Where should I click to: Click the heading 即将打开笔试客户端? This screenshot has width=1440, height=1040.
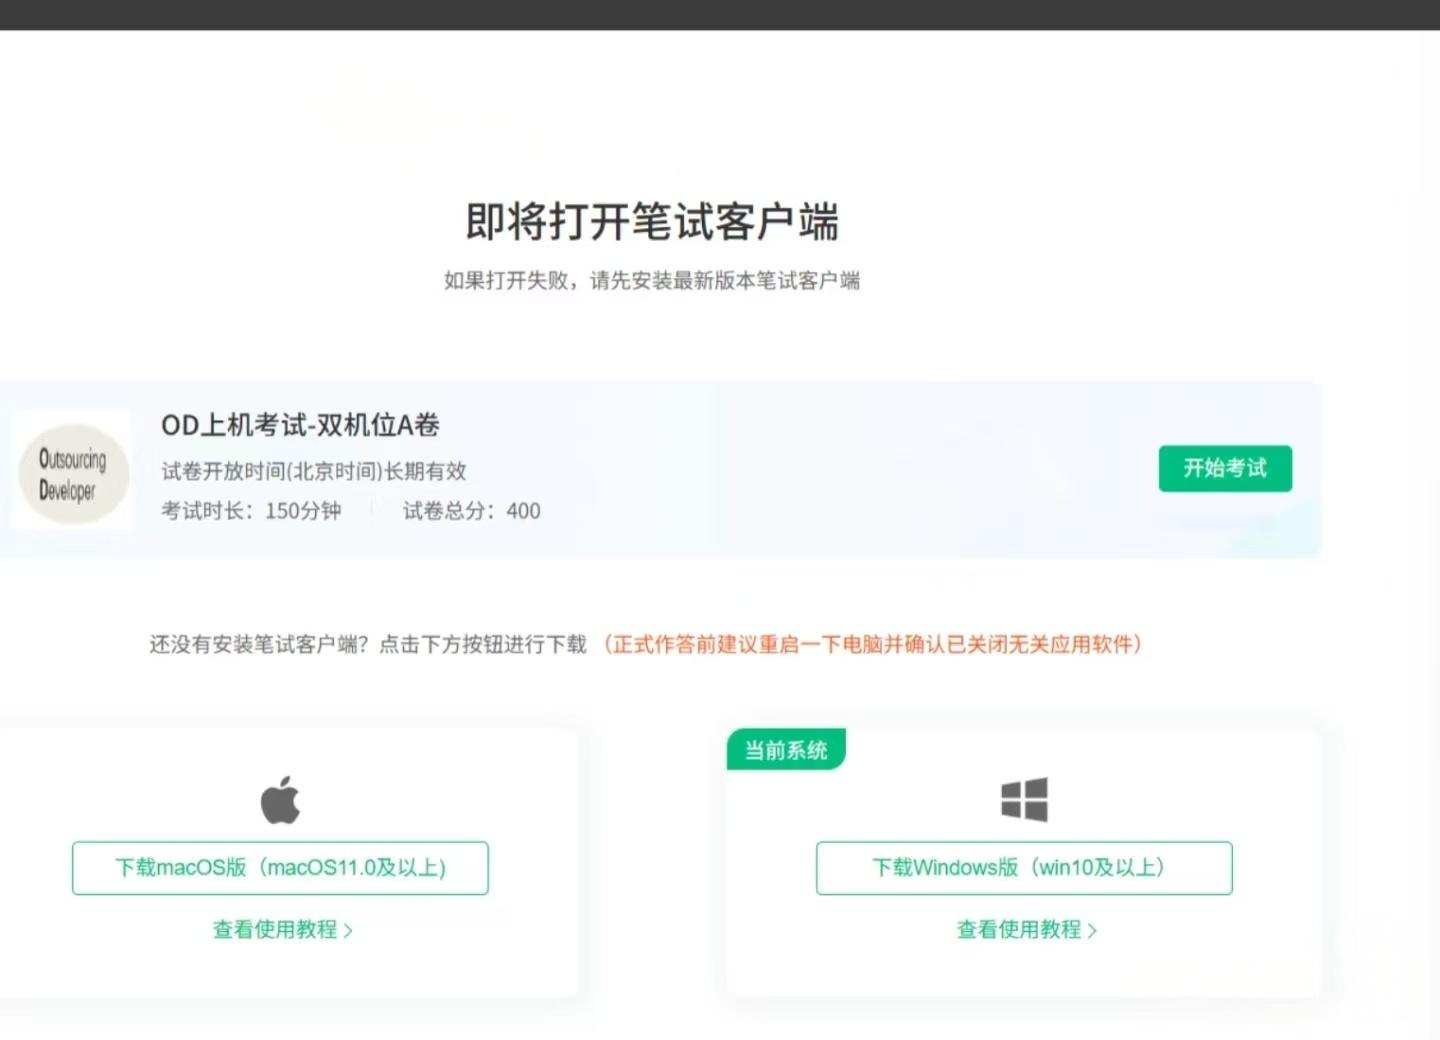[652, 222]
